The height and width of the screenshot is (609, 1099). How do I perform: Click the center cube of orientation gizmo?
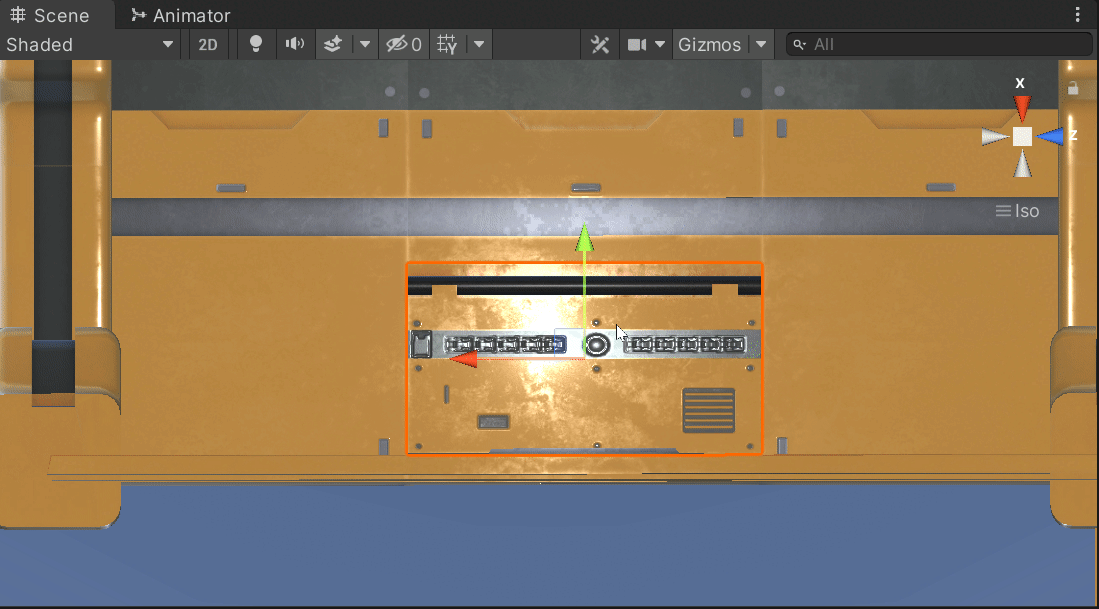point(1022,137)
